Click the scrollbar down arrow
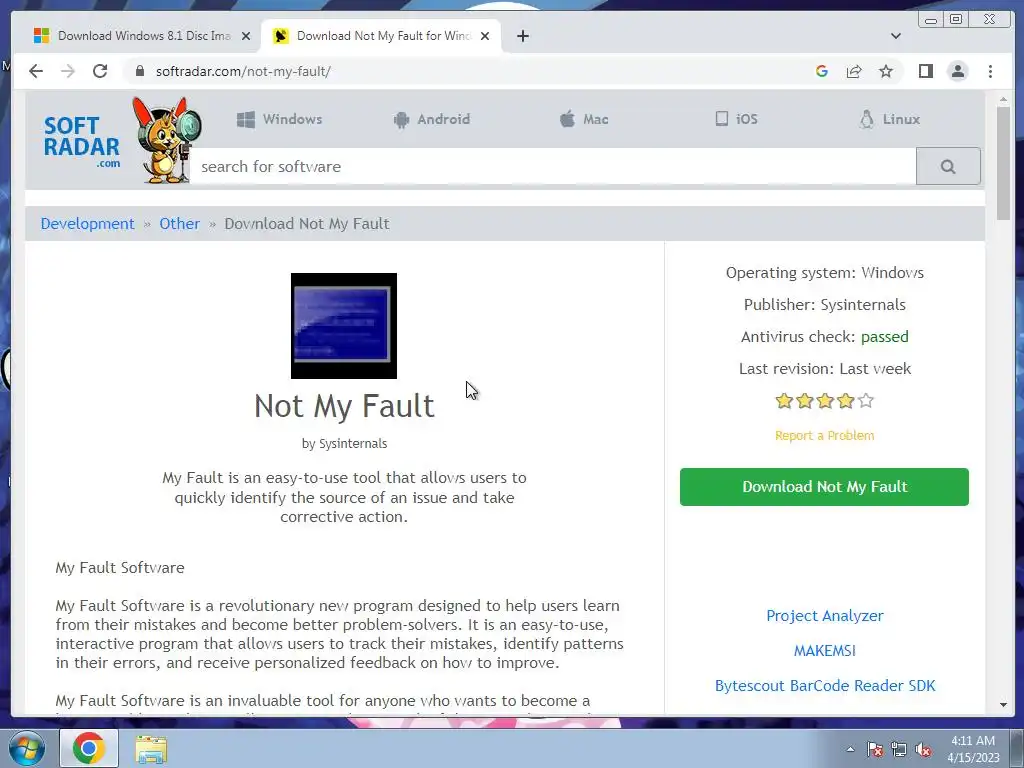The height and width of the screenshot is (768, 1024). (x=1003, y=705)
